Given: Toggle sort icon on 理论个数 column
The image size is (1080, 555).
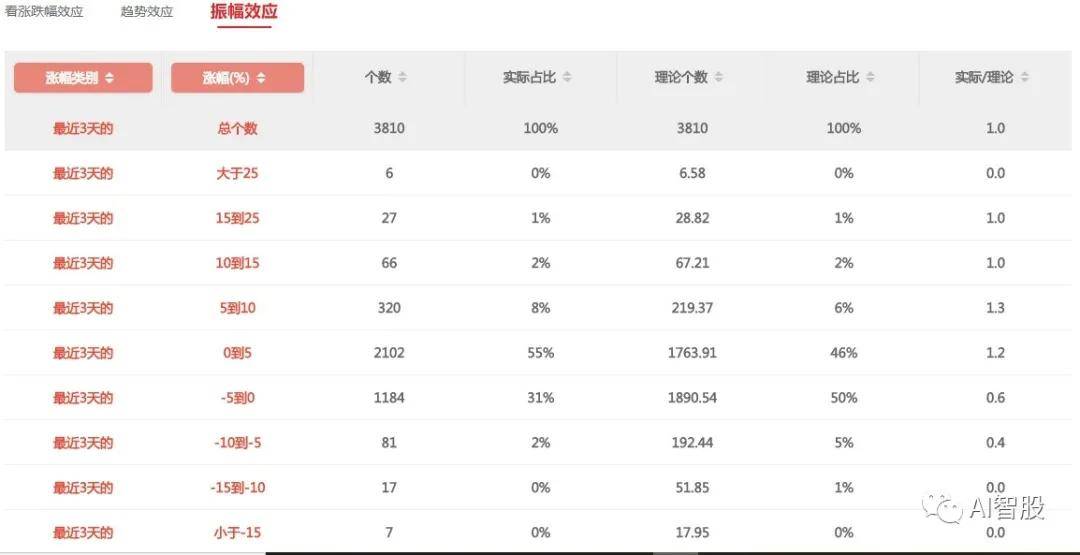Looking at the screenshot, I should click(x=719, y=77).
